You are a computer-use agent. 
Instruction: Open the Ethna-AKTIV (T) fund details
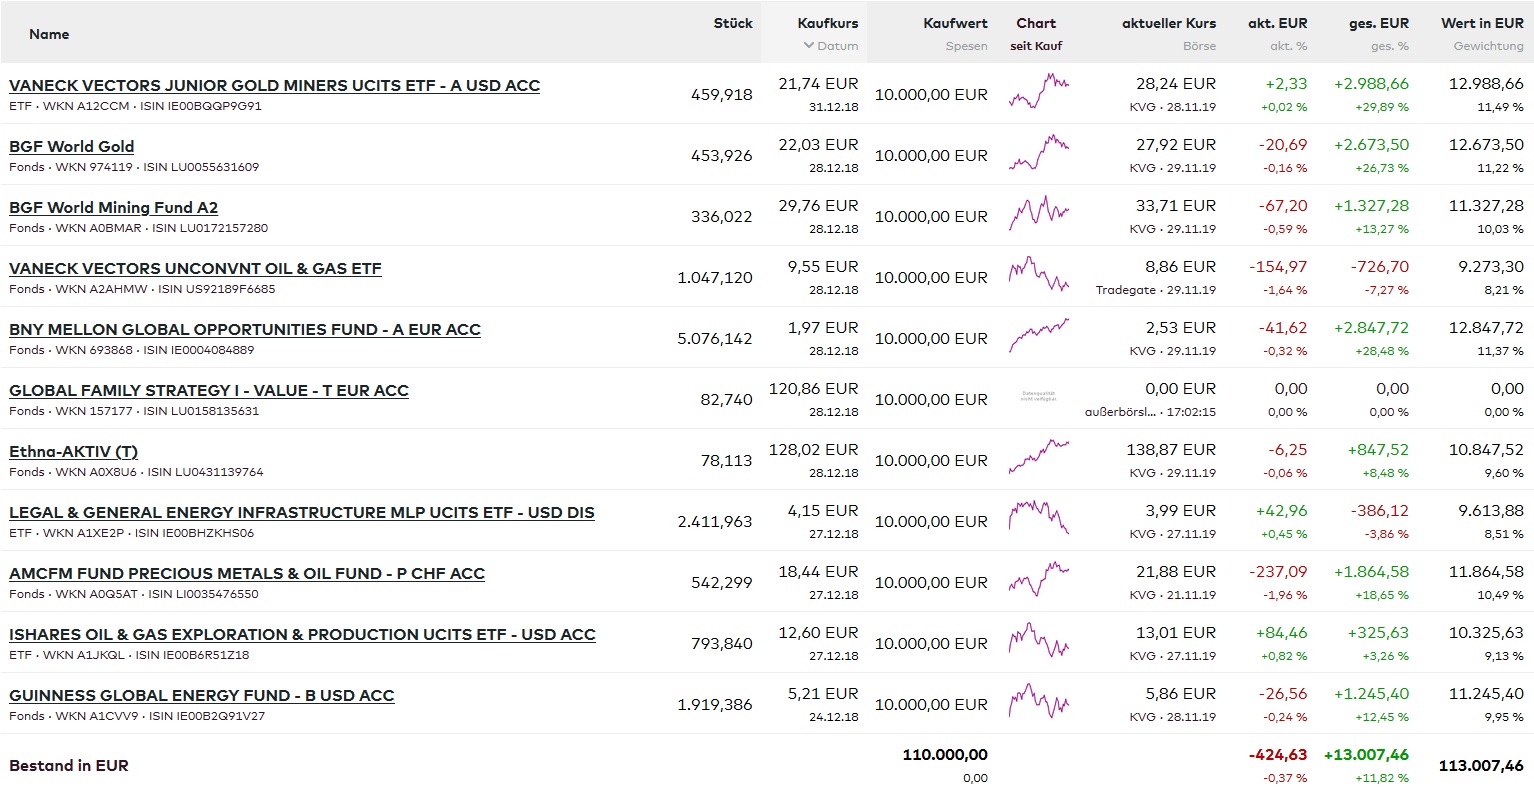click(73, 452)
